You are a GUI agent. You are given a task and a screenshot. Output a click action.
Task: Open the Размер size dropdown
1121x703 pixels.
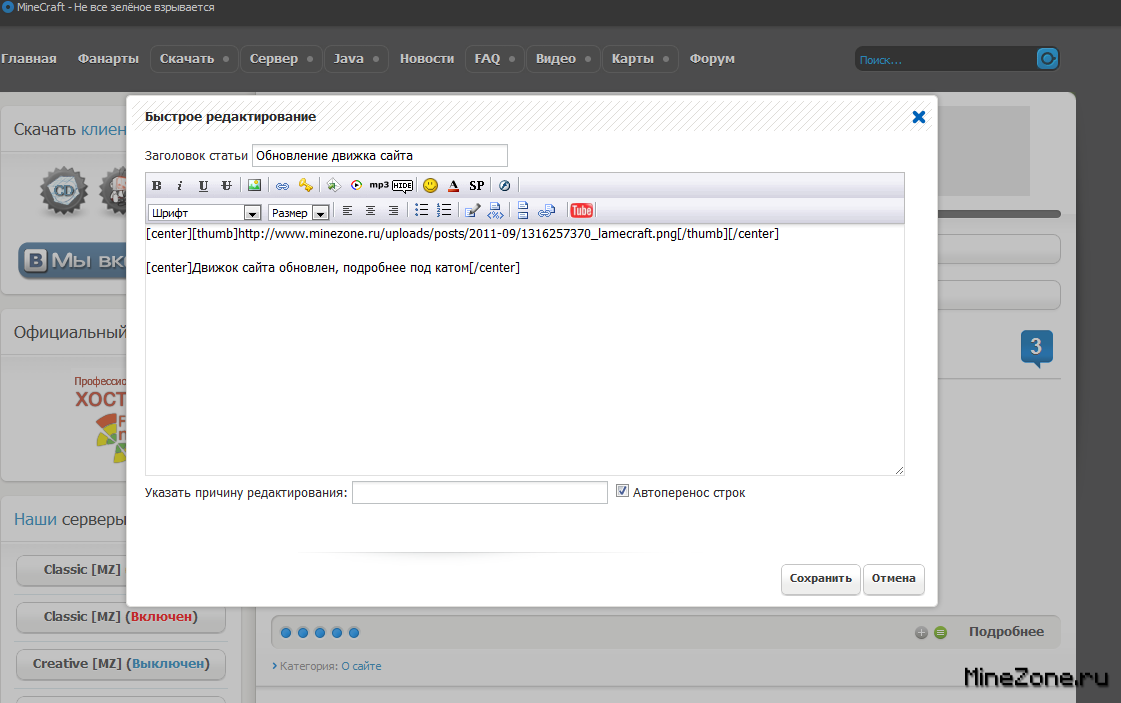click(299, 213)
